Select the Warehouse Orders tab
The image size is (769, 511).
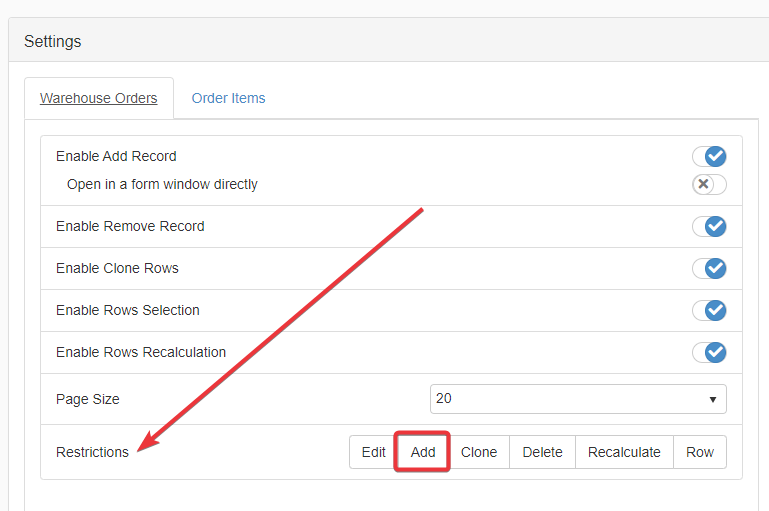click(x=98, y=98)
